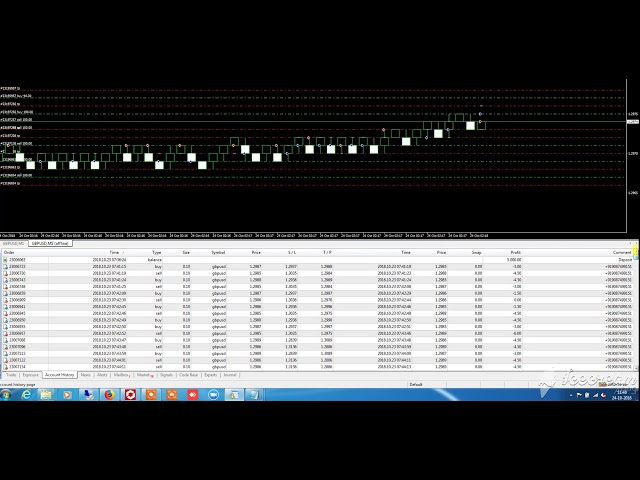640x480 pixels.
Task: Open the Exposure tab
Action: pyautogui.click(x=33, y=375)
